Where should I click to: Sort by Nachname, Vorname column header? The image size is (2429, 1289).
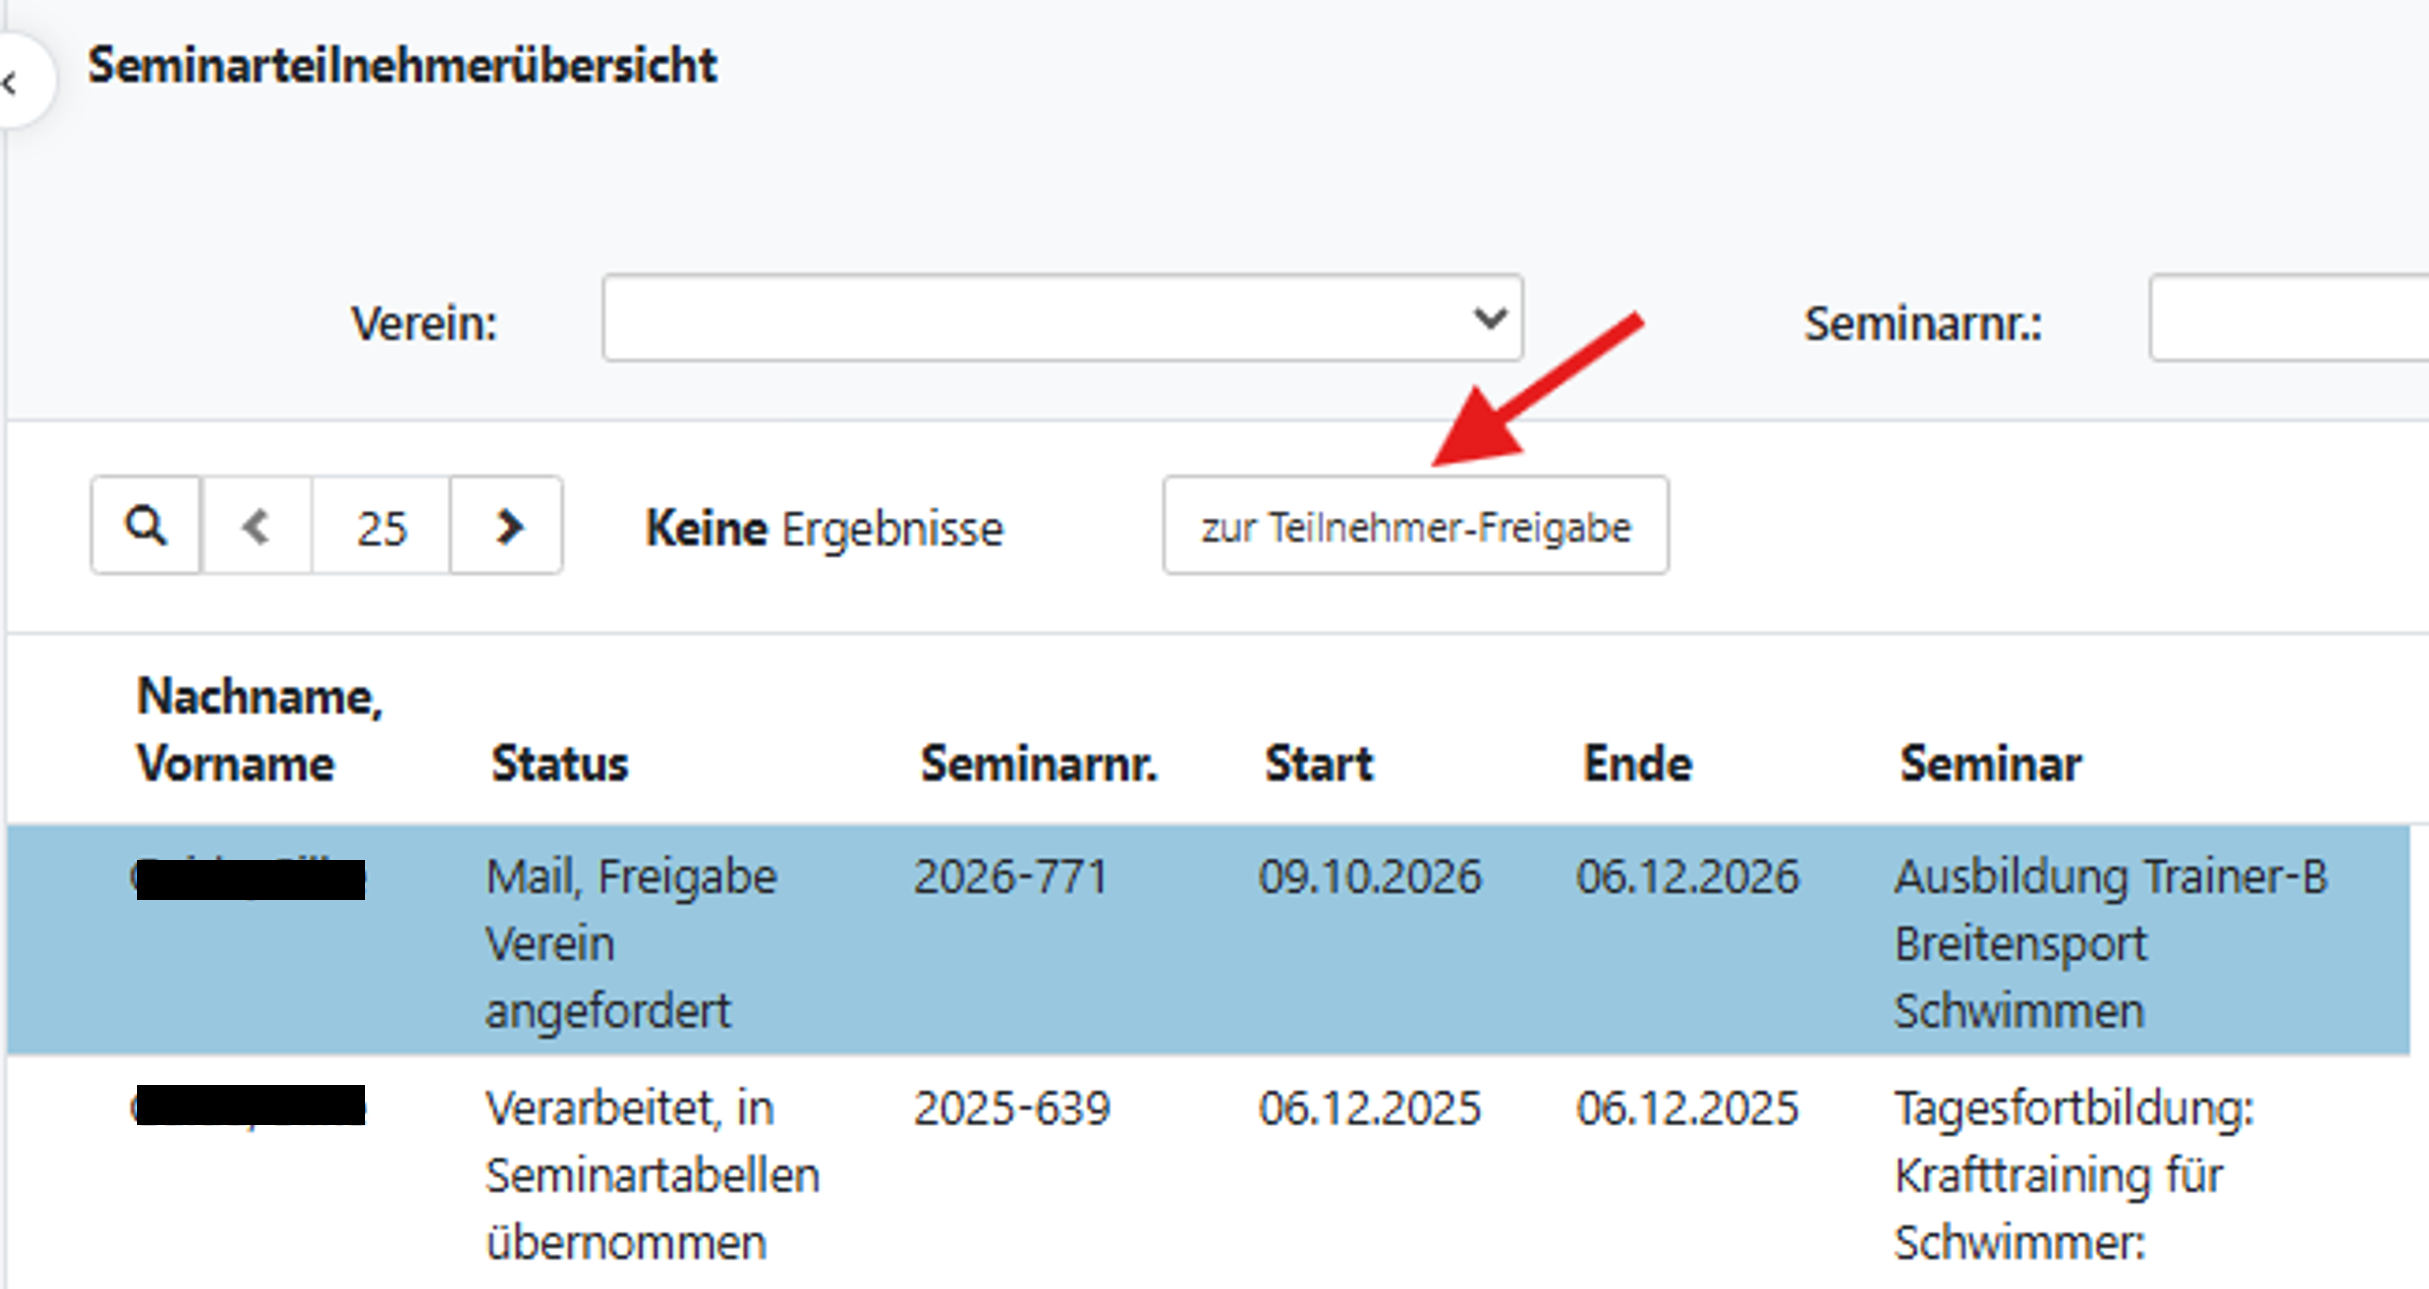point(258,730)
